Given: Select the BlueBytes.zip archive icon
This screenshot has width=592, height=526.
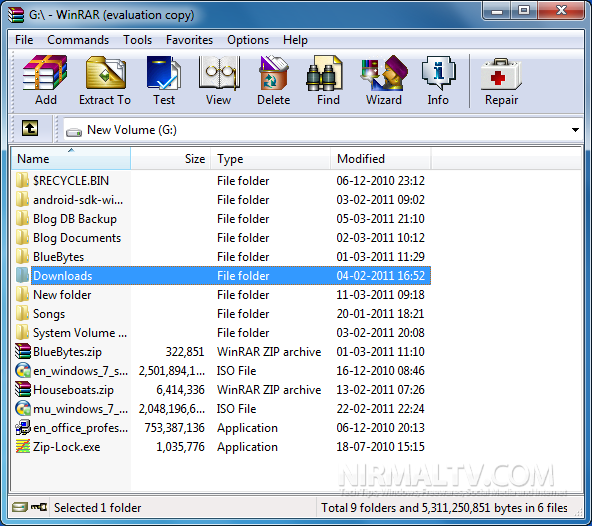Looking at the screenshot, I should tap(23, 351).
